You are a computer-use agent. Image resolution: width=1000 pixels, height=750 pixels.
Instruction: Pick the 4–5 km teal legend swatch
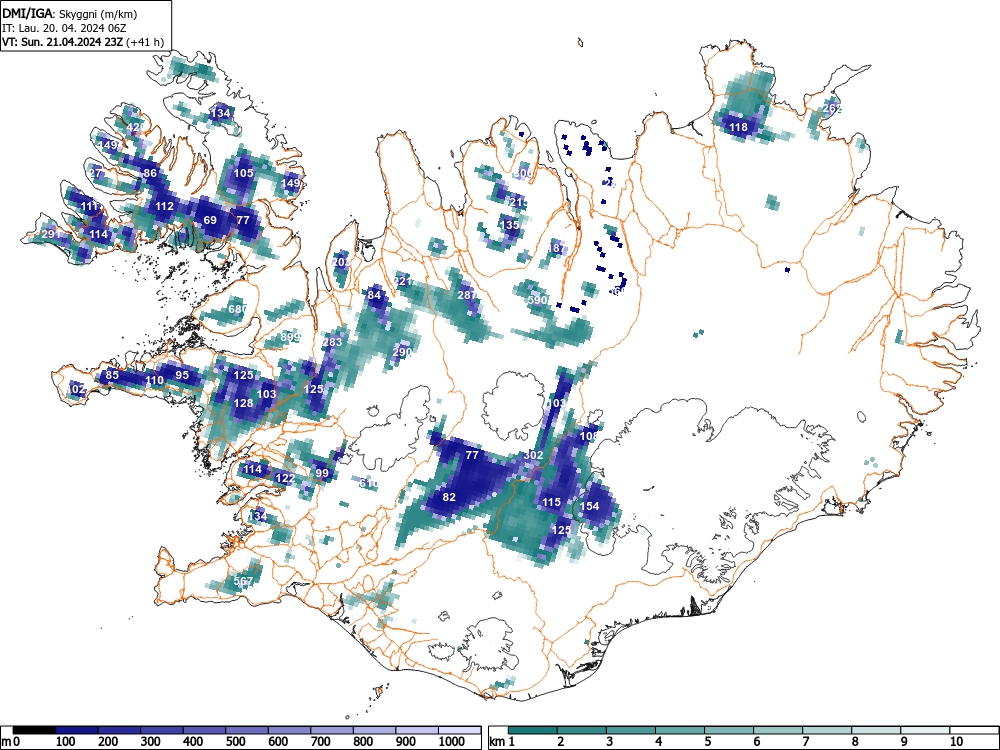pos(680,730)
